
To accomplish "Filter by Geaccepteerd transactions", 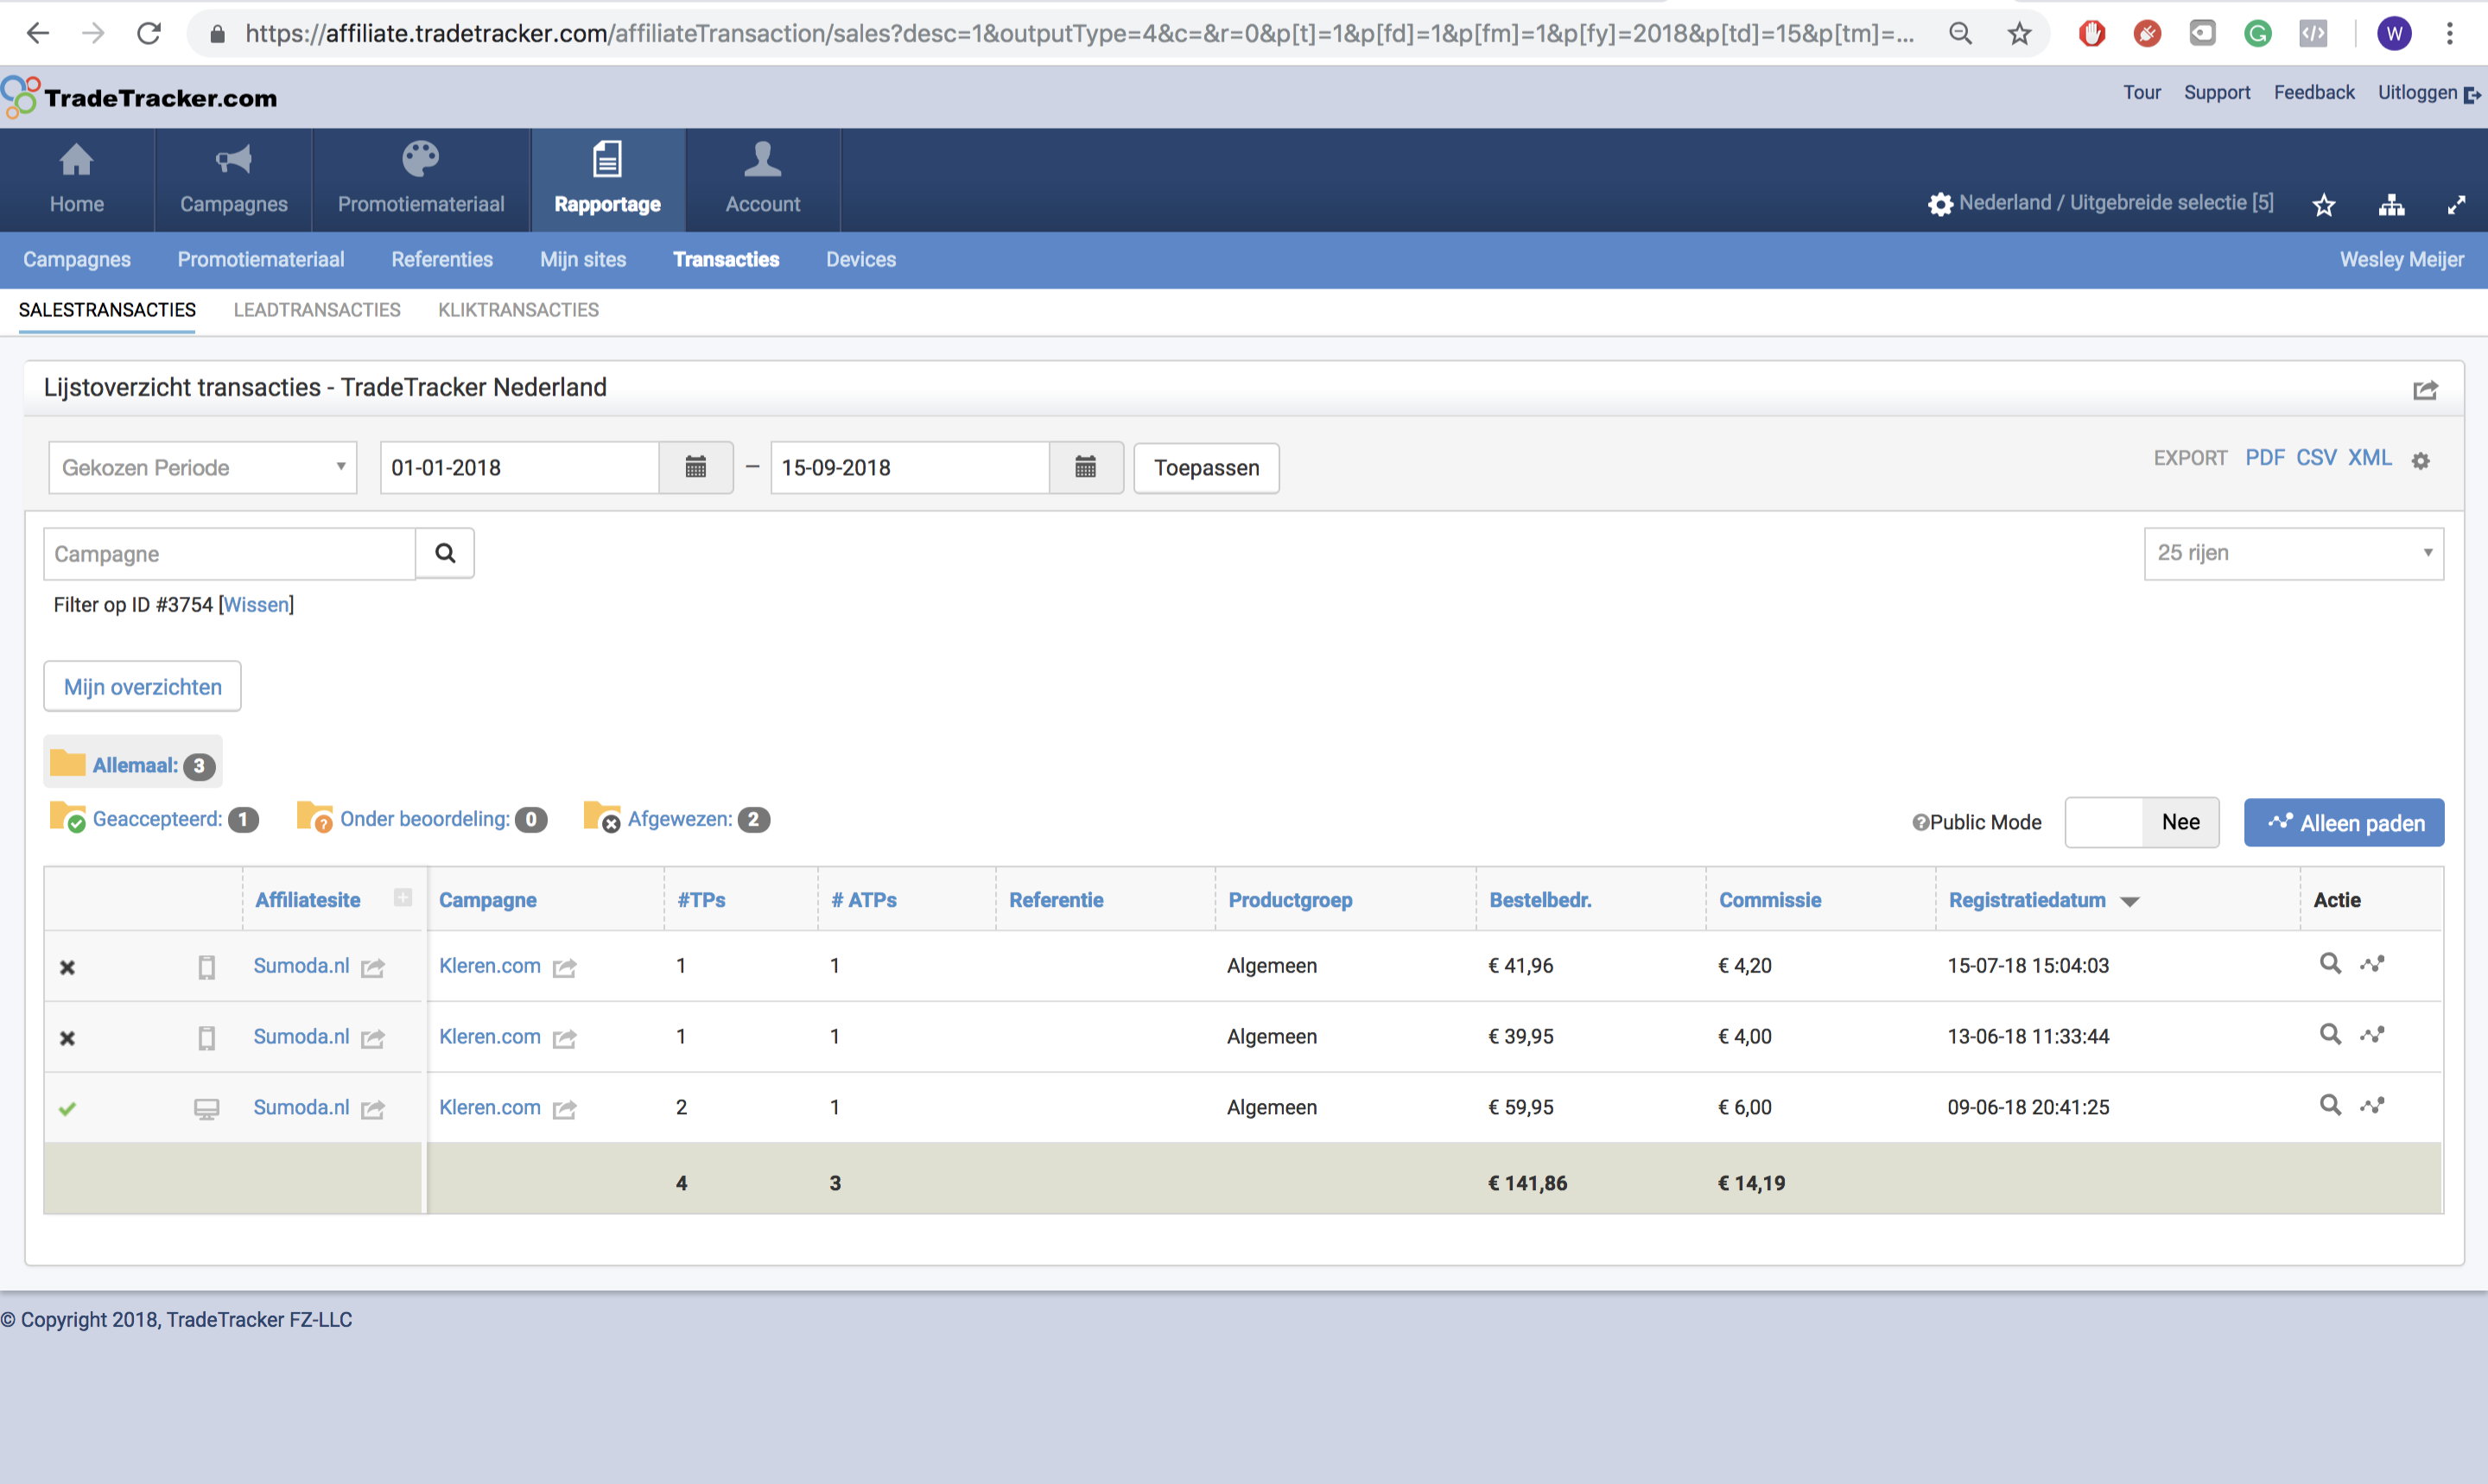I will pos(154,819).
